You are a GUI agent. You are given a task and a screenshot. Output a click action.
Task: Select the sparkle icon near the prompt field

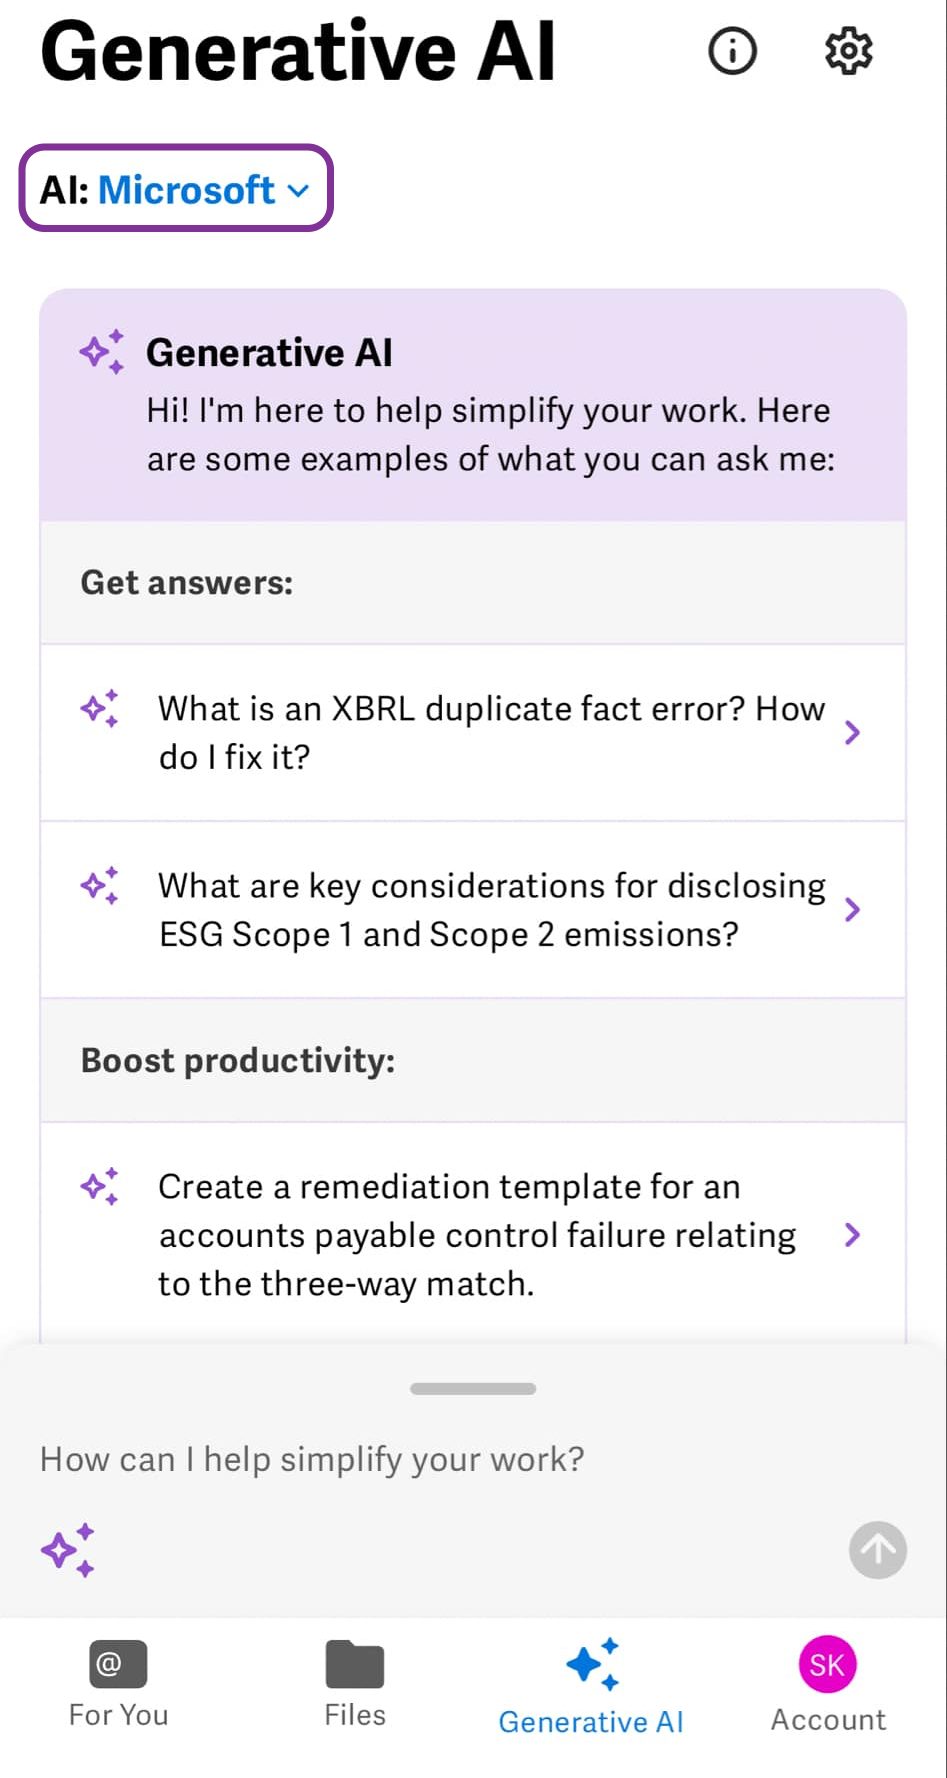pos(66,1550)
